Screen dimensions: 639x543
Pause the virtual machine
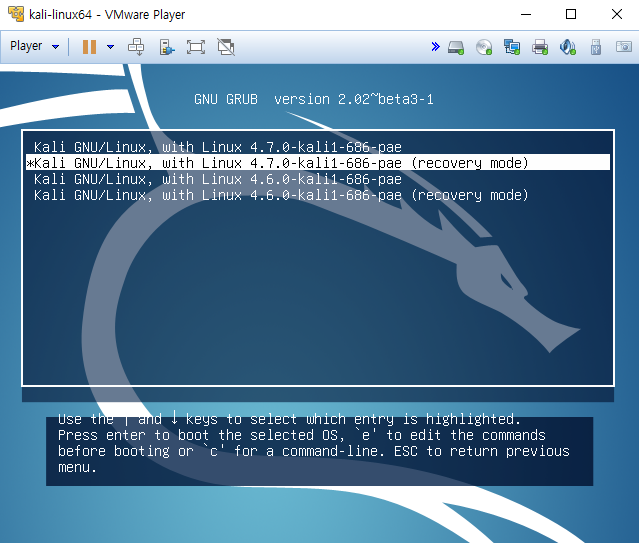coord(89,46)
